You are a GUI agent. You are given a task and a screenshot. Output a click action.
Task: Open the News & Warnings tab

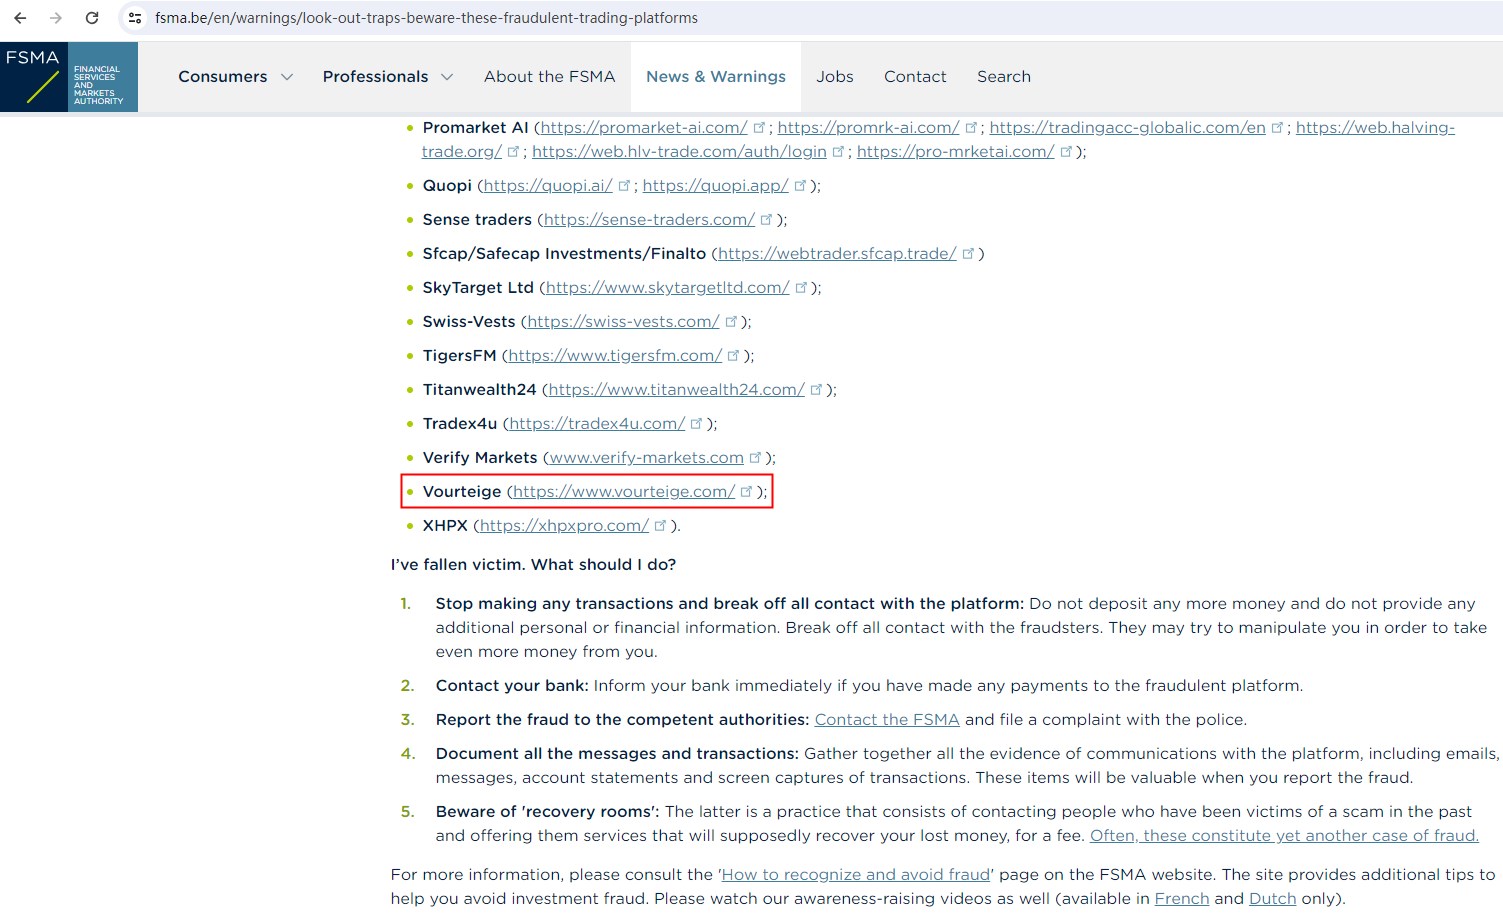(x=715, y=77)
